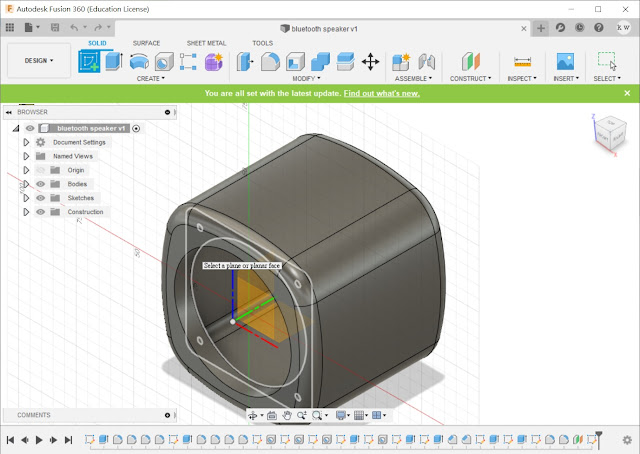Click the ViewCube in the viewport

tap(609, 135)
